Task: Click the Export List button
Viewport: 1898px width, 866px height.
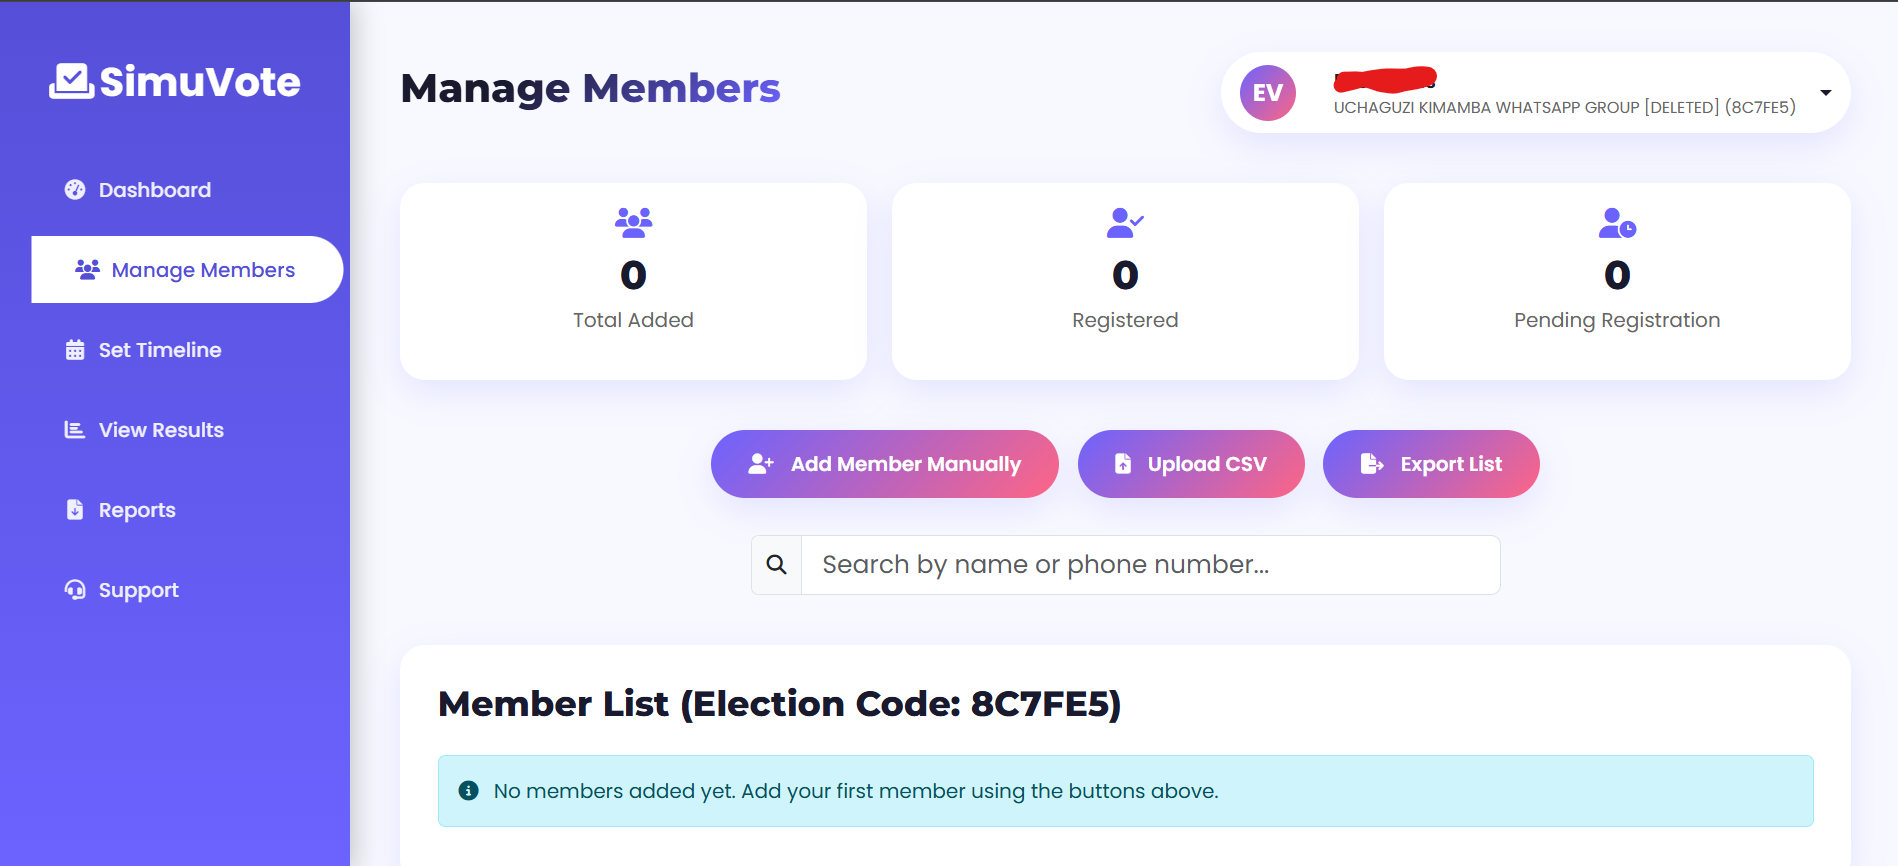Action: 1430,464
